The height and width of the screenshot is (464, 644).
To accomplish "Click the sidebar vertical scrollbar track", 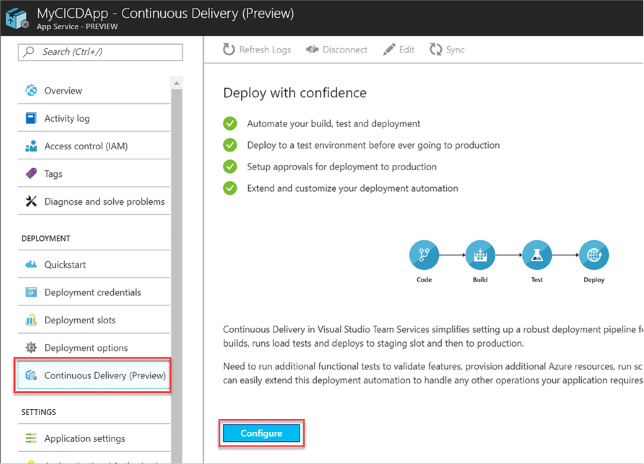I will pos(177,275).
